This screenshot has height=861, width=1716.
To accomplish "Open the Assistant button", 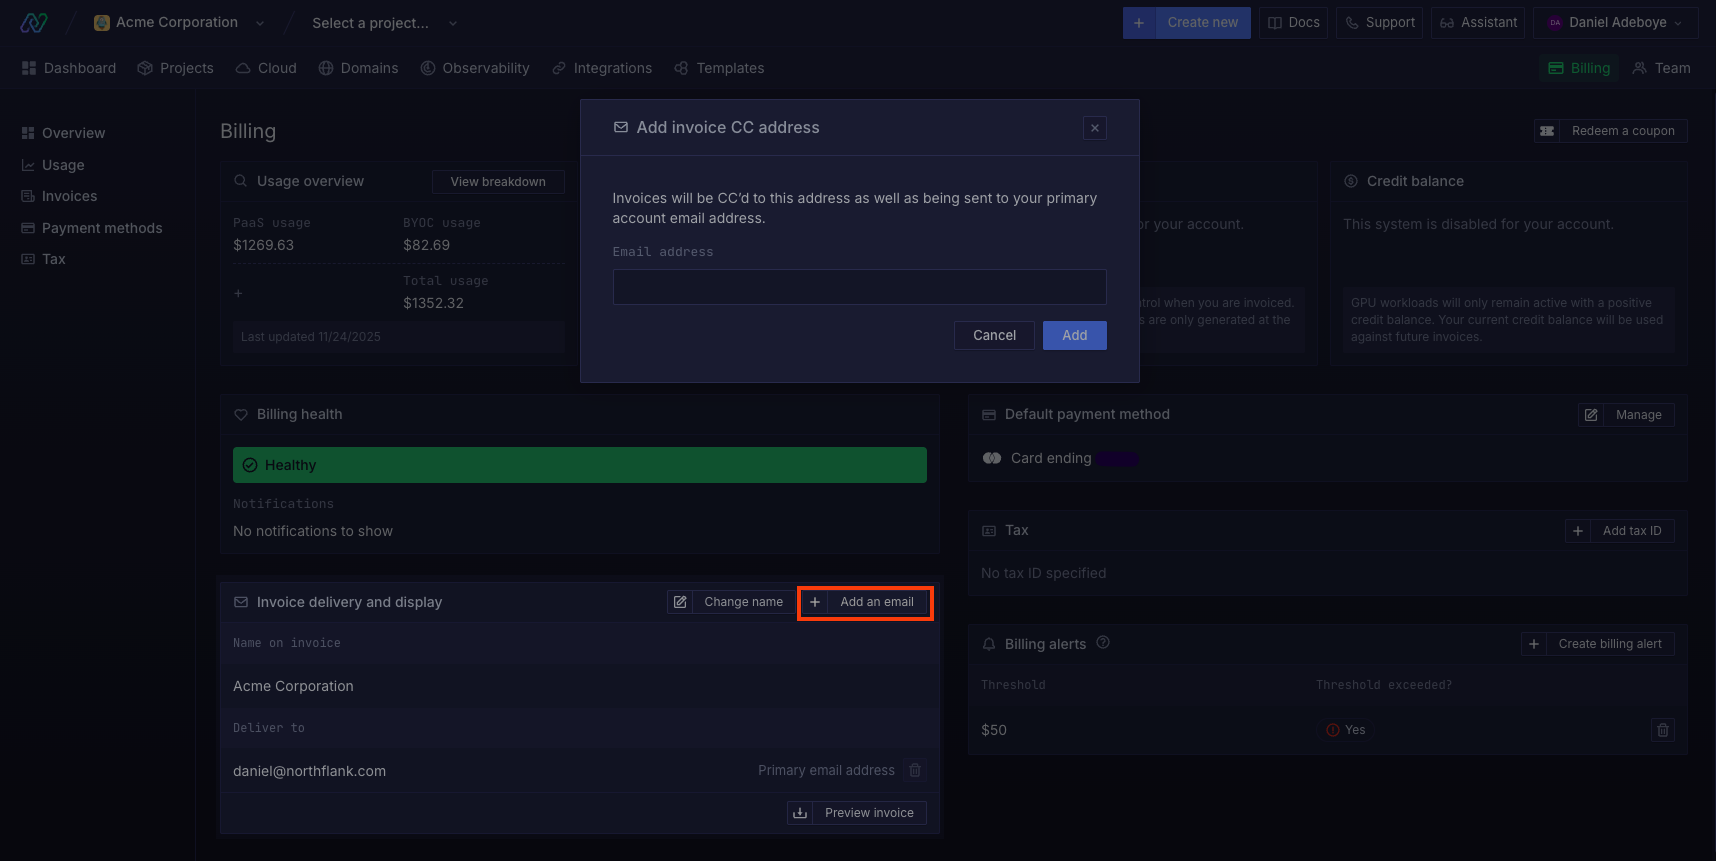I will tap(1478, 22).
